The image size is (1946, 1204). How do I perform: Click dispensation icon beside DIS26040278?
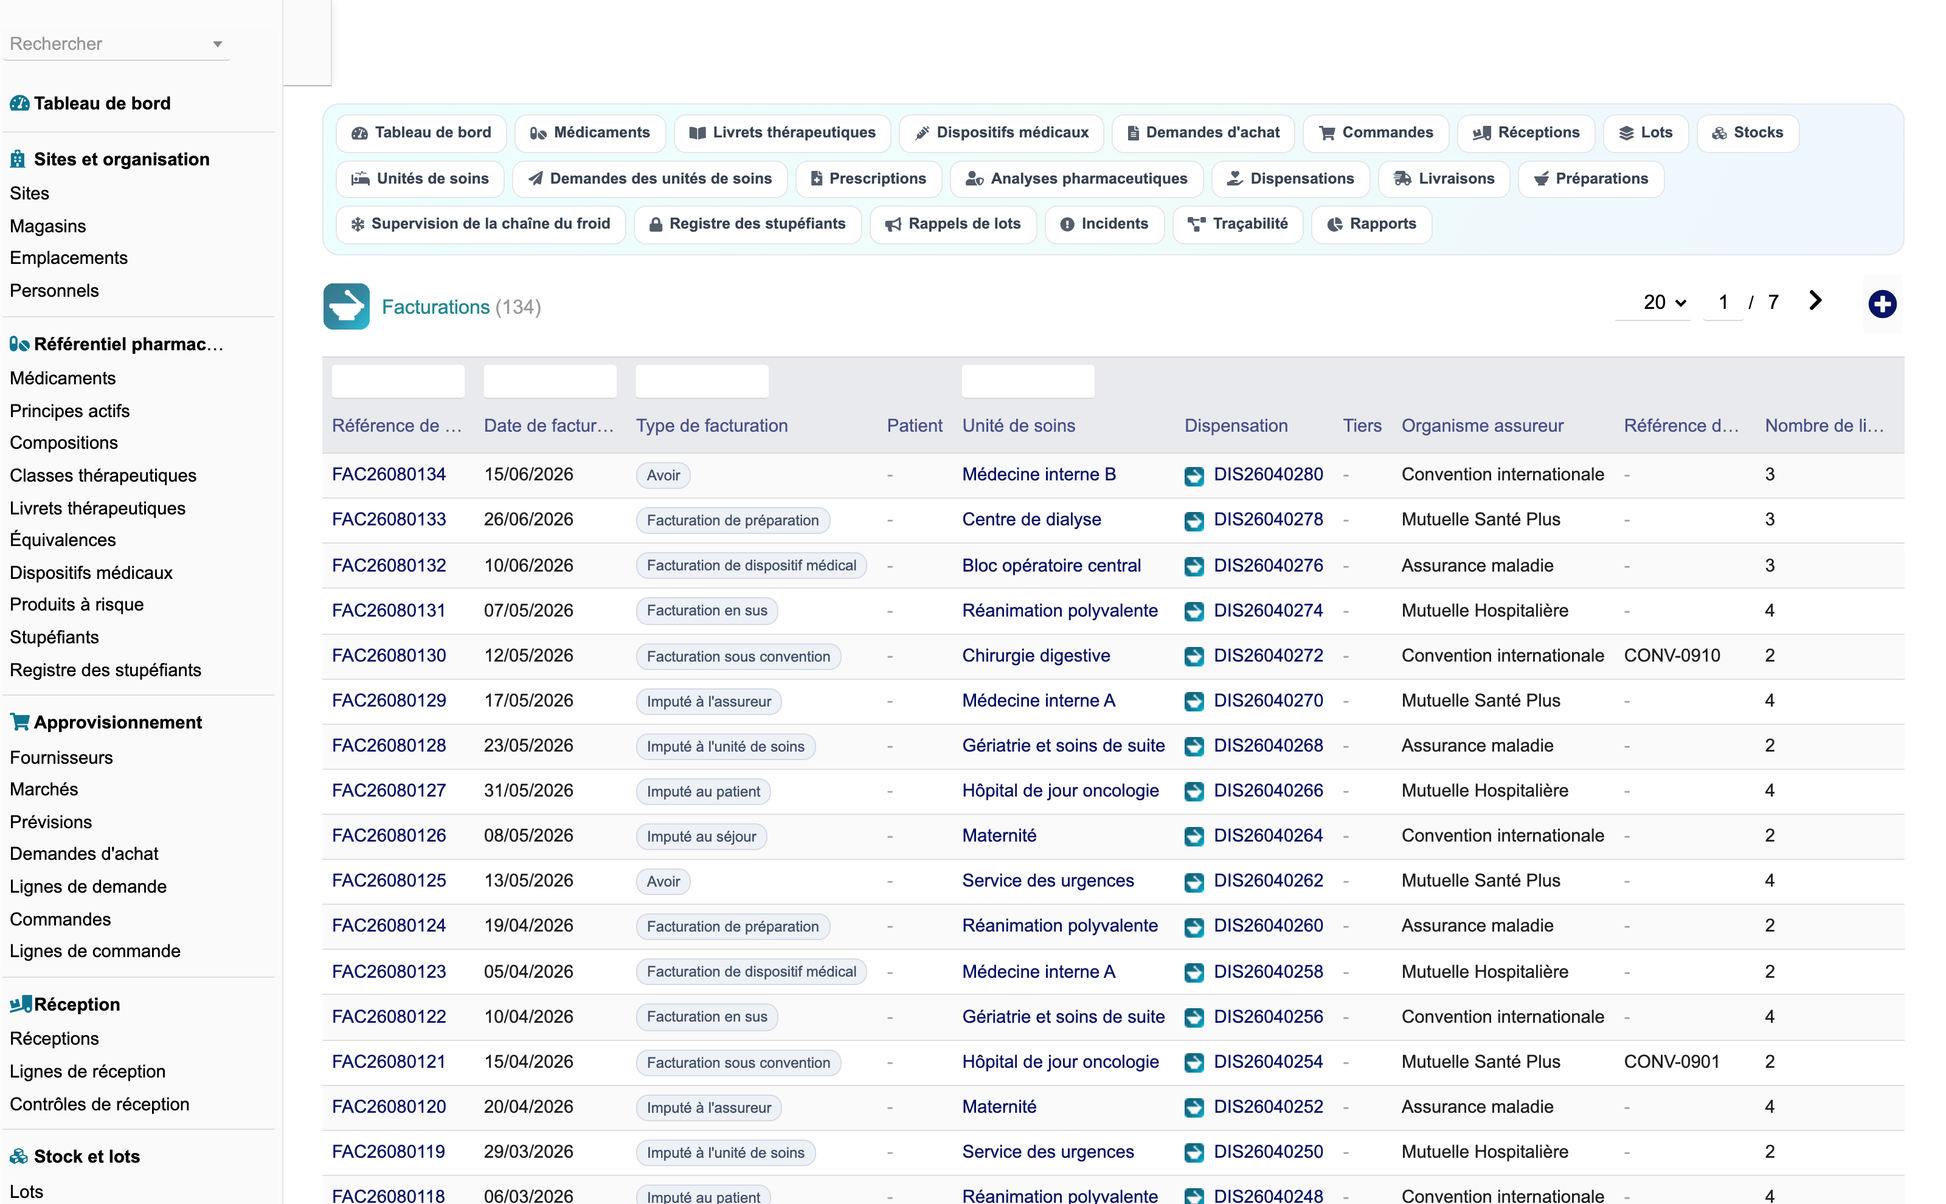[x=1194, y=521]
